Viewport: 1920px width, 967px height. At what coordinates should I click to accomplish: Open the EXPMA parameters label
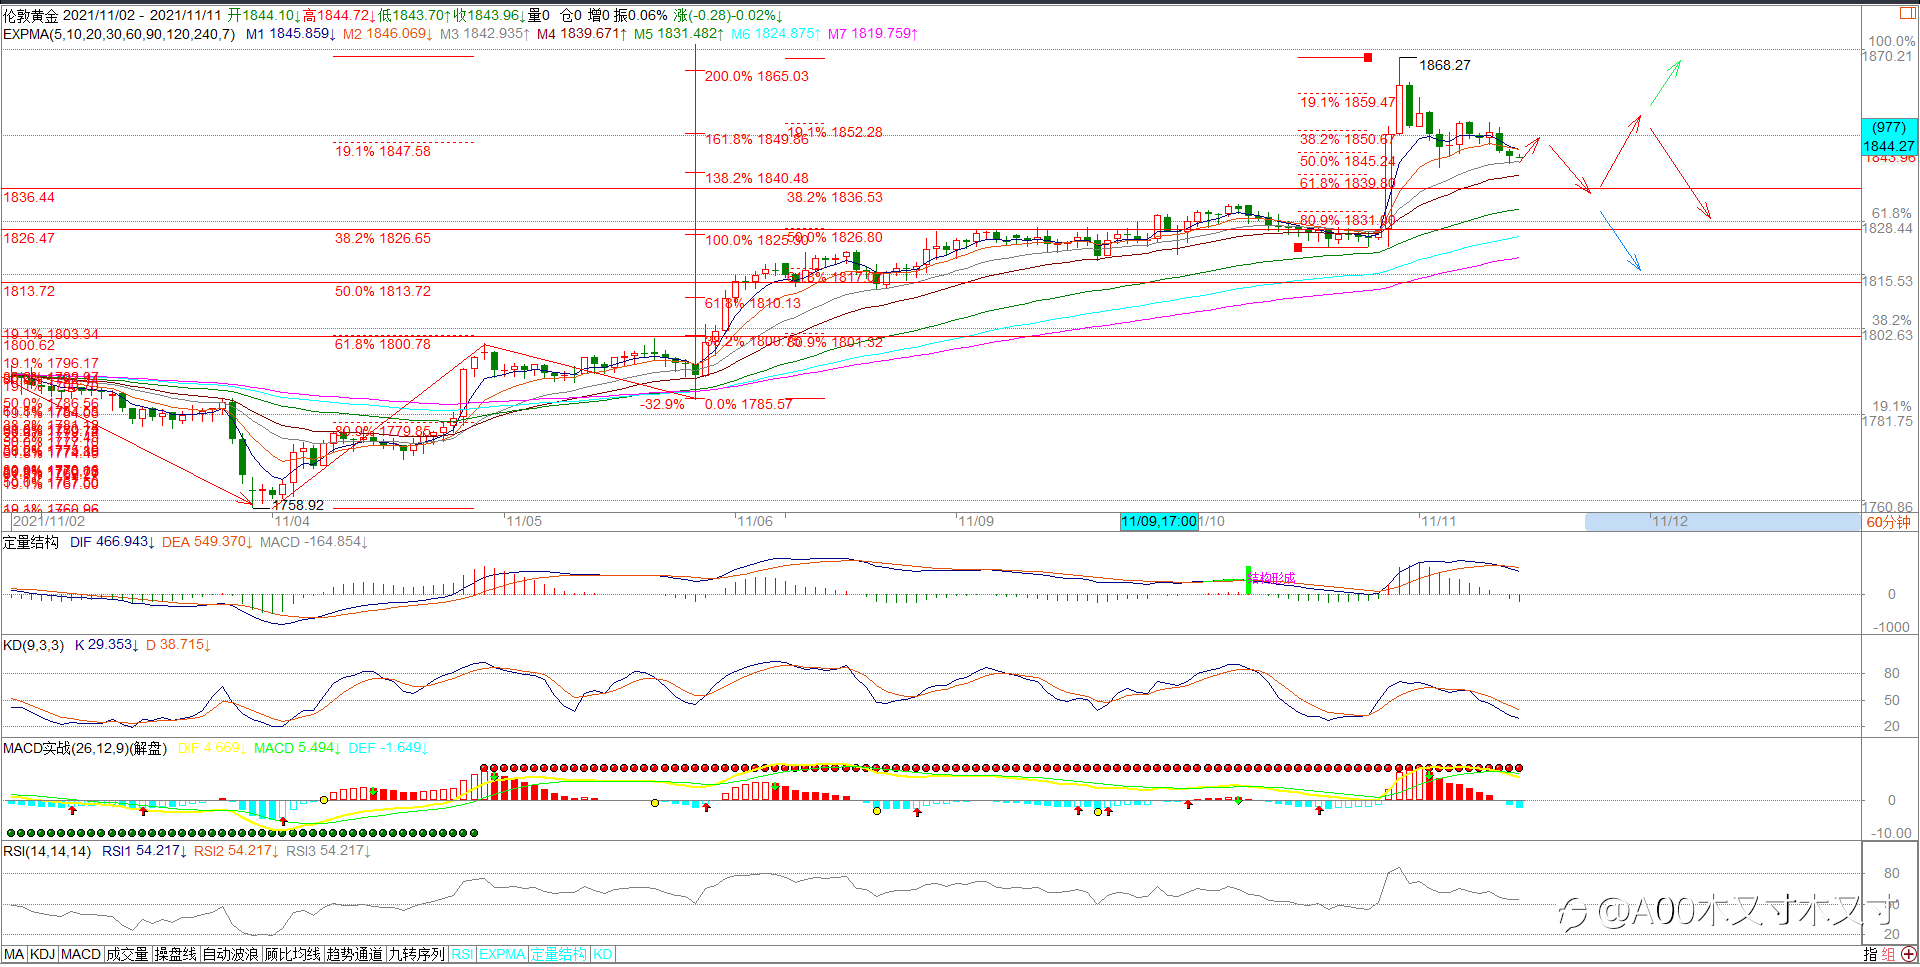click(x=119, y=34)
